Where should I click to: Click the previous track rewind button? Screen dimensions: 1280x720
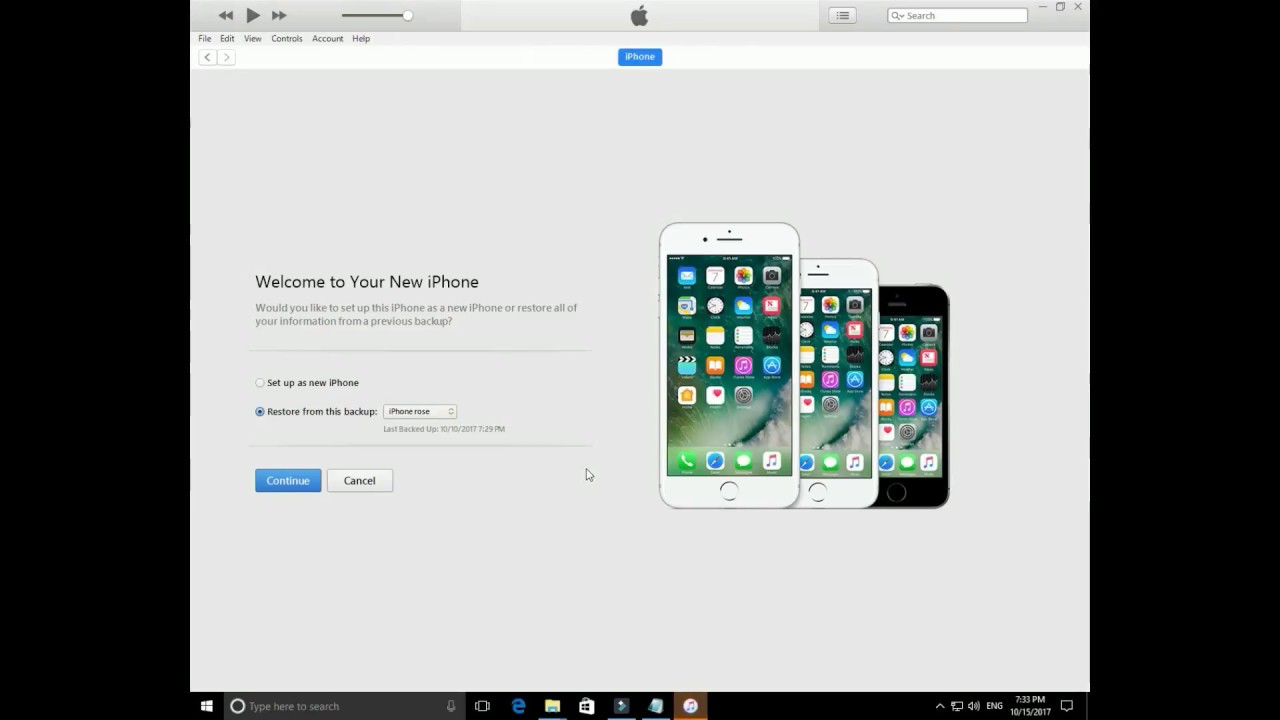[226, 15]
